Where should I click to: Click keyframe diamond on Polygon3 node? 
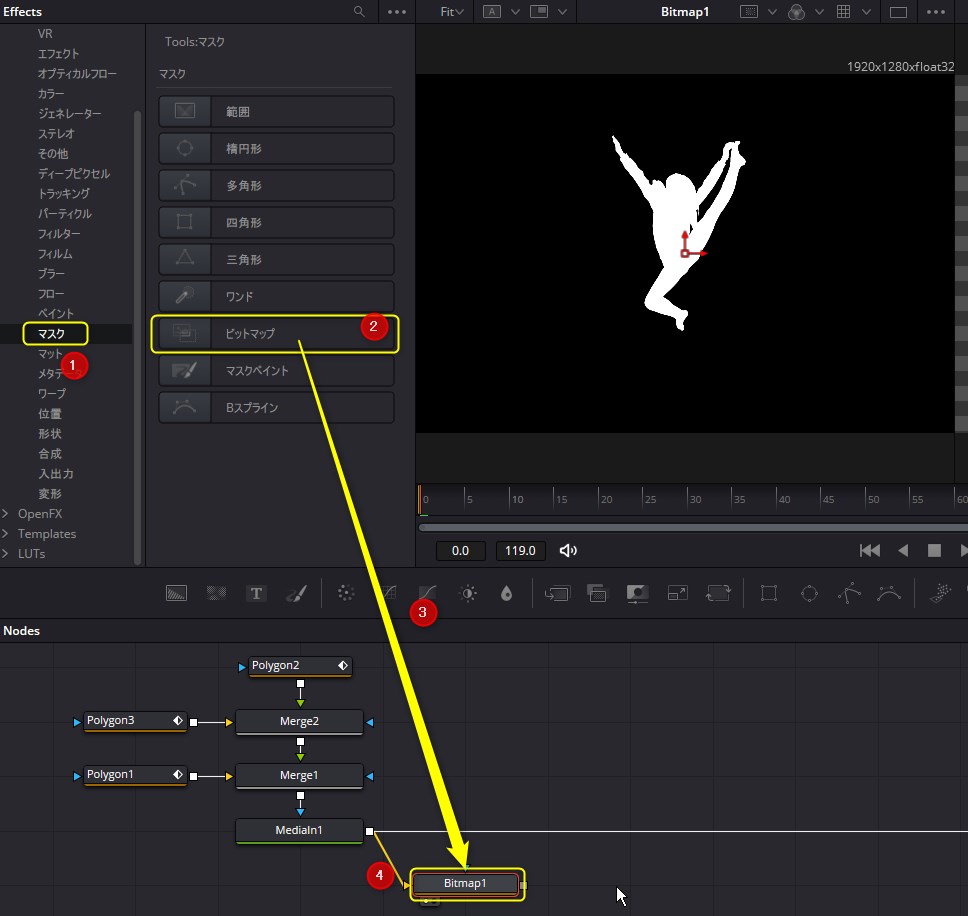click(178, 720)
